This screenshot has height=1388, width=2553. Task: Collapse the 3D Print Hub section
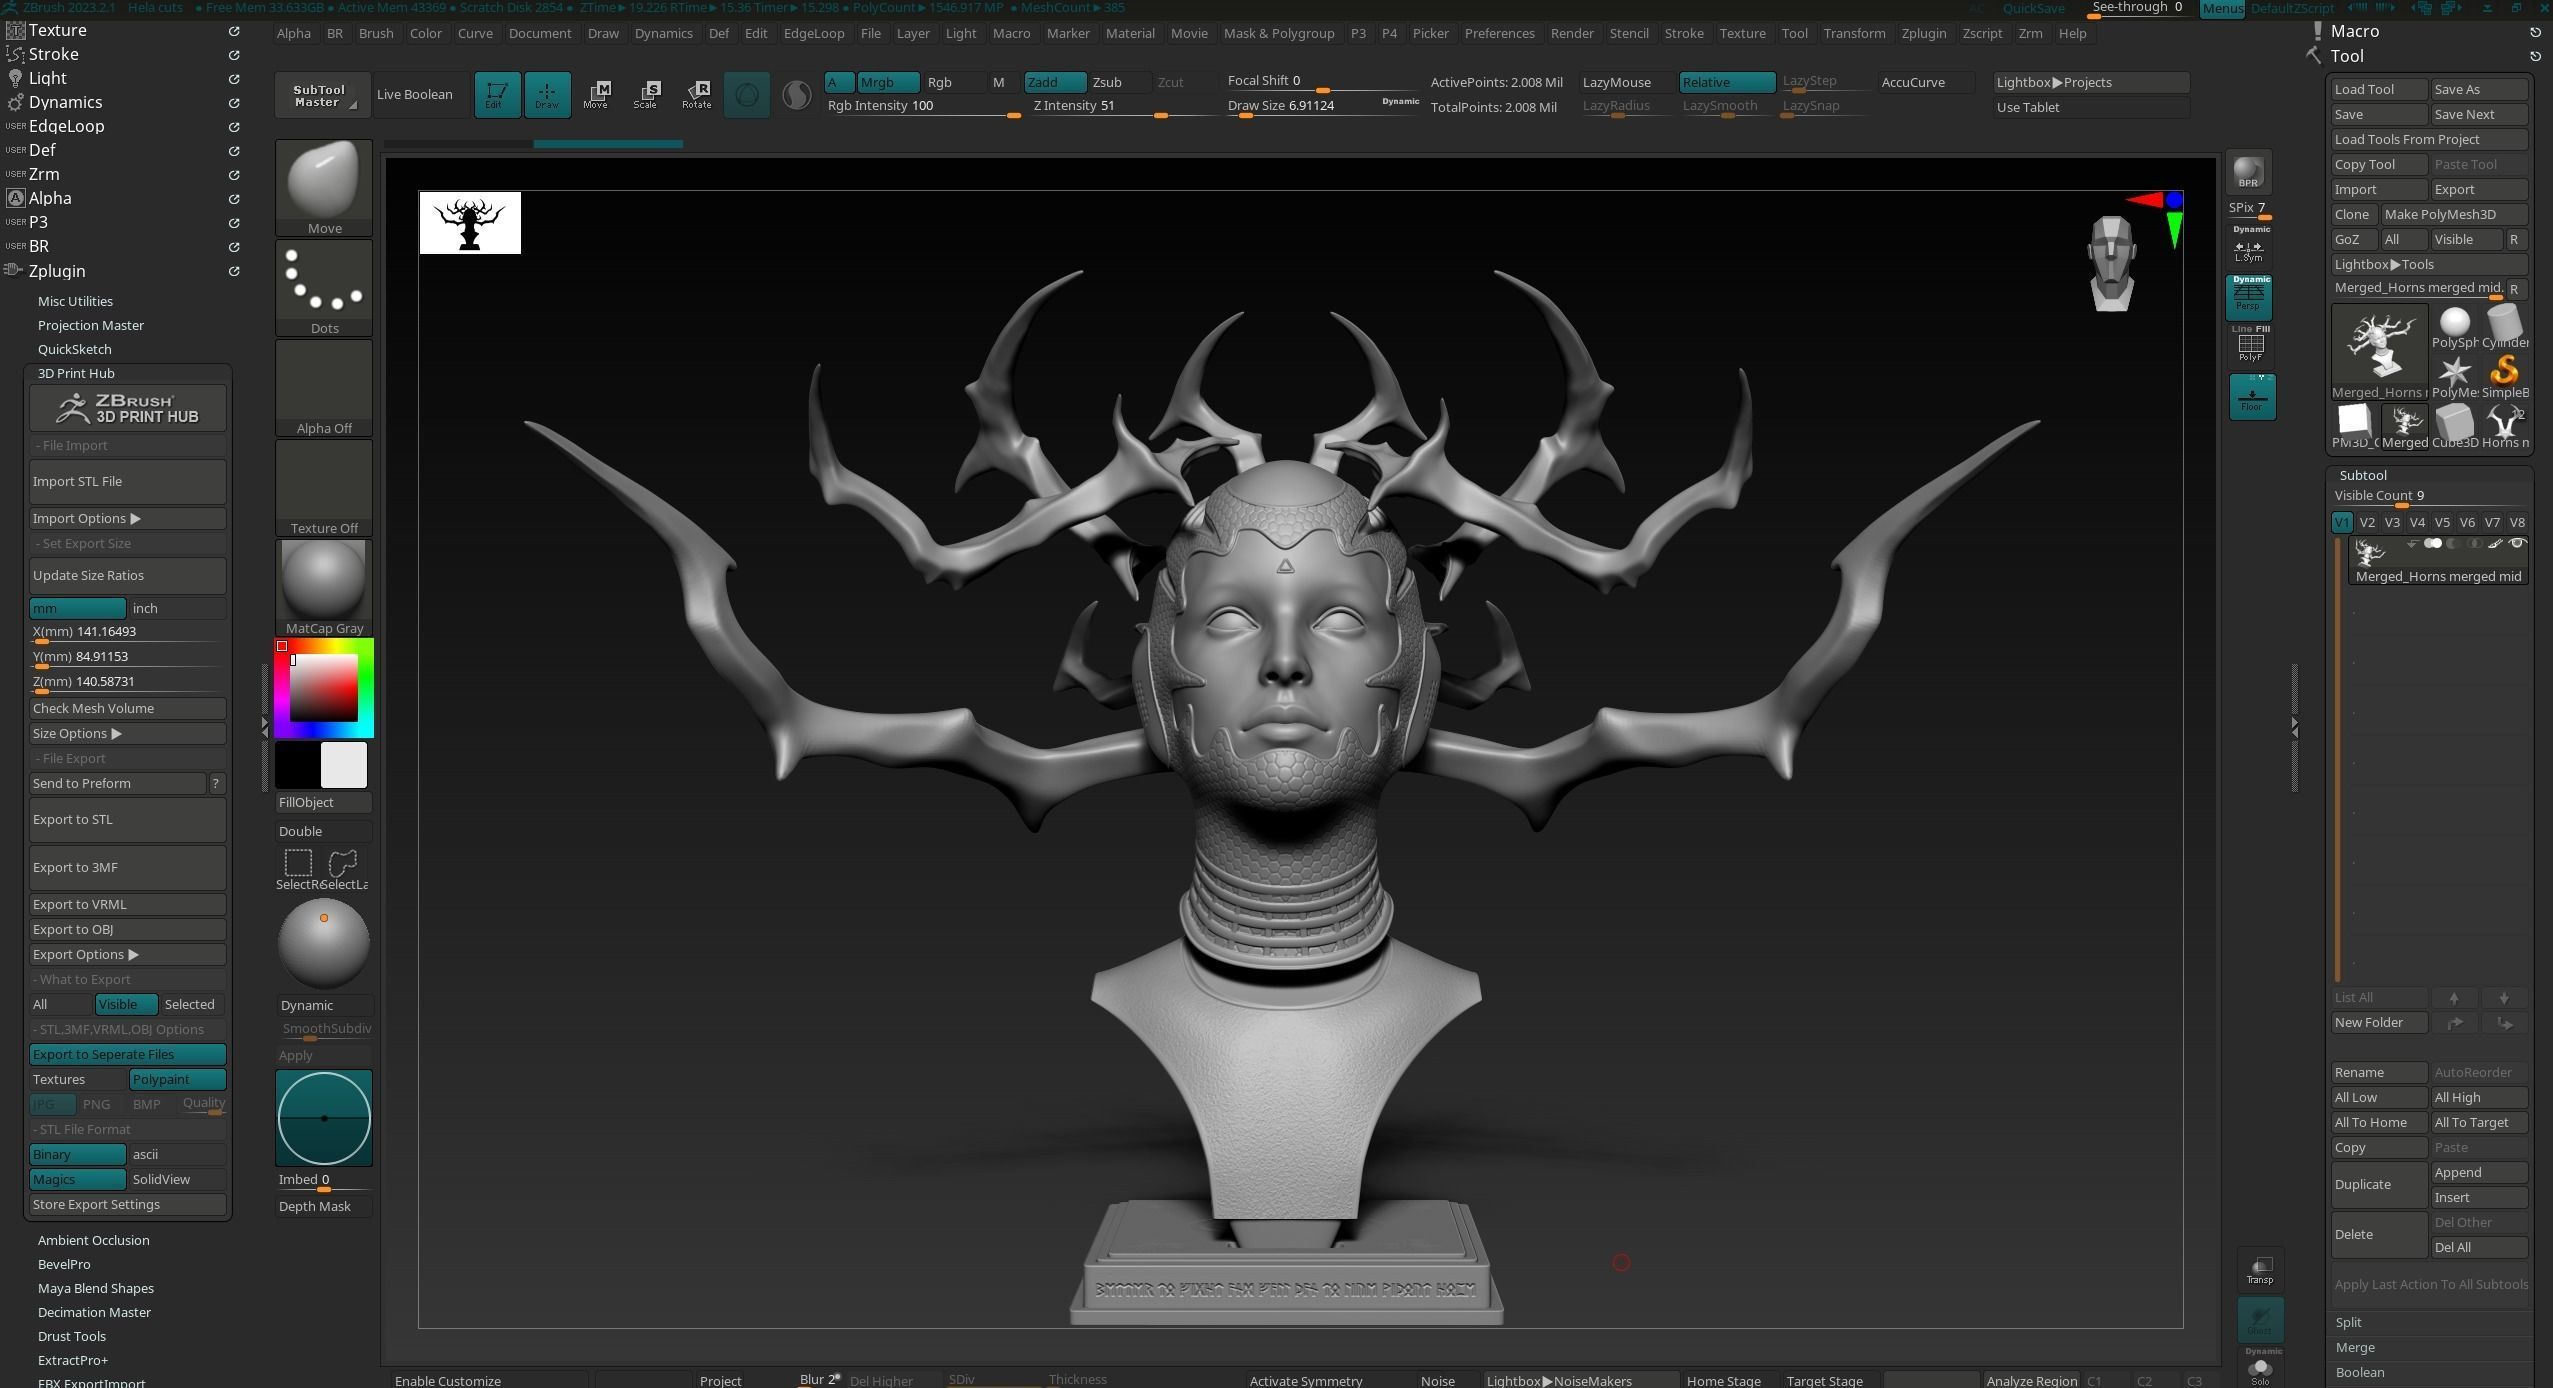pyautogui.click(x=76, y=373)
